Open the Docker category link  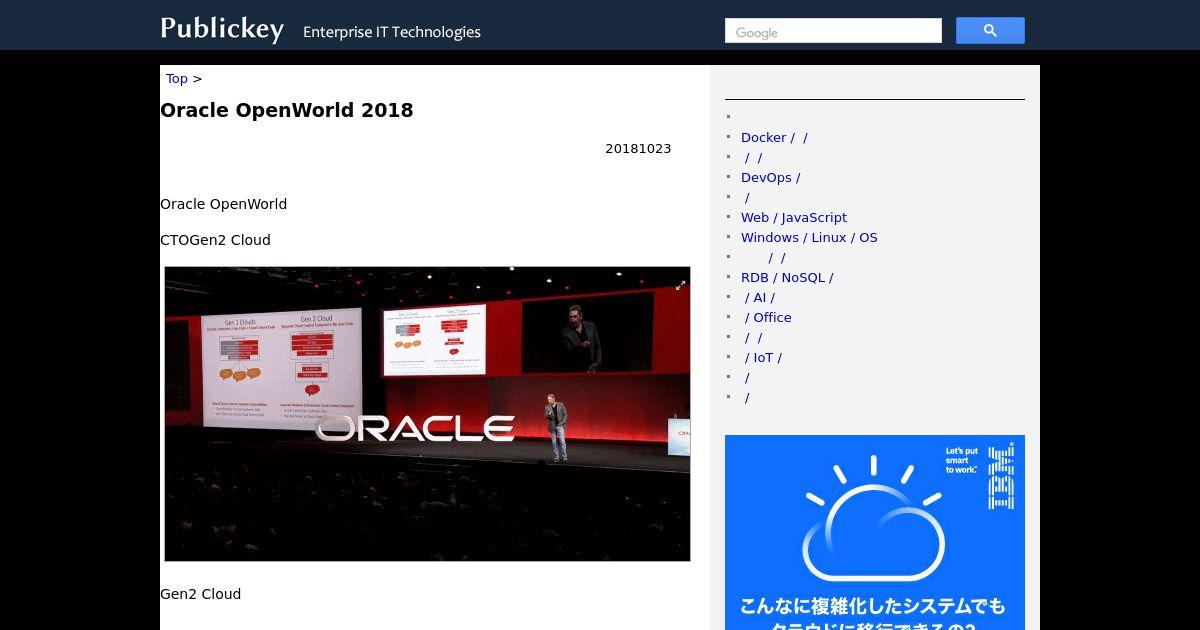(x=774, y=138)
